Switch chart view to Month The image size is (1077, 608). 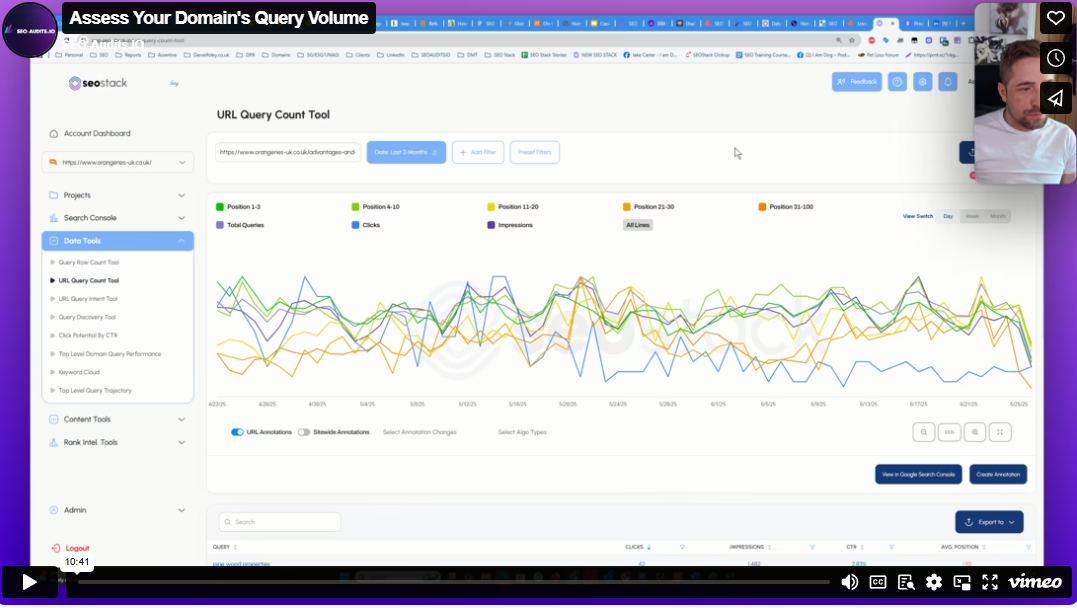1000,216
